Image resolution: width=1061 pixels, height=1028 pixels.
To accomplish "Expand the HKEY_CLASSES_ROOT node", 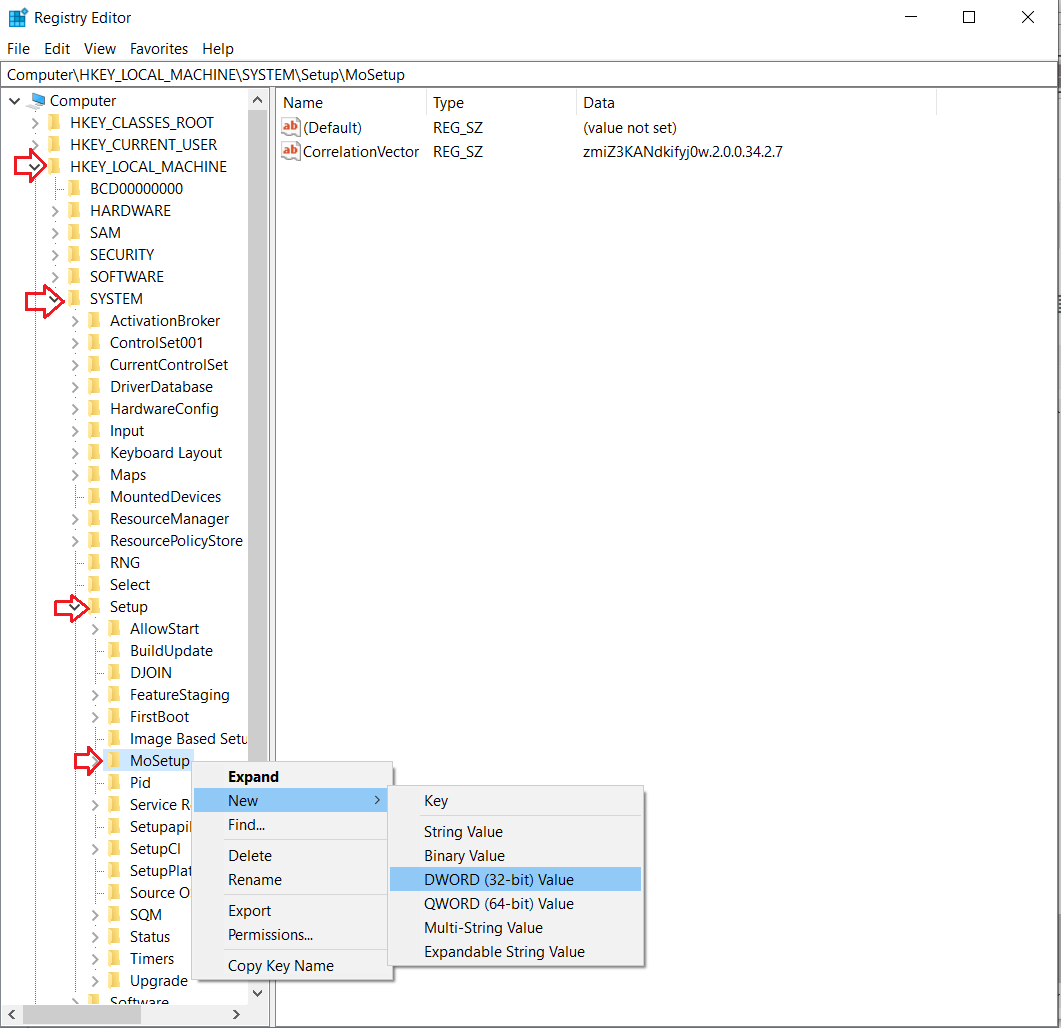I will pyautogui.click(x=35, y=123).
